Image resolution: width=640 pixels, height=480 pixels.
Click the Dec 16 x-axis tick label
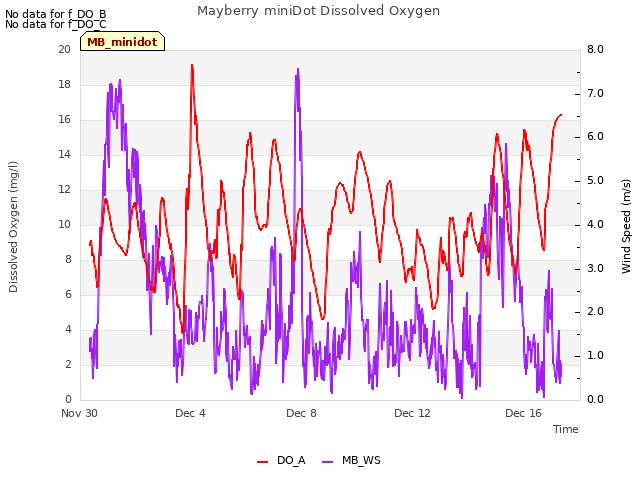point(523,413)
